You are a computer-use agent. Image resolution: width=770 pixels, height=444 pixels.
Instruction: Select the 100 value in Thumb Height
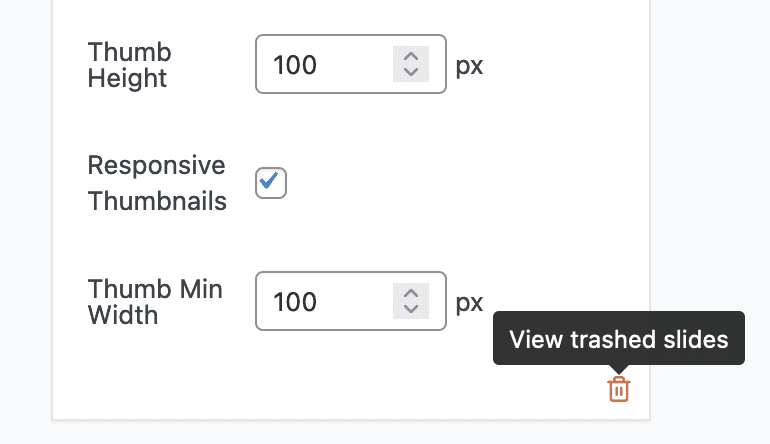coord(295,65)
